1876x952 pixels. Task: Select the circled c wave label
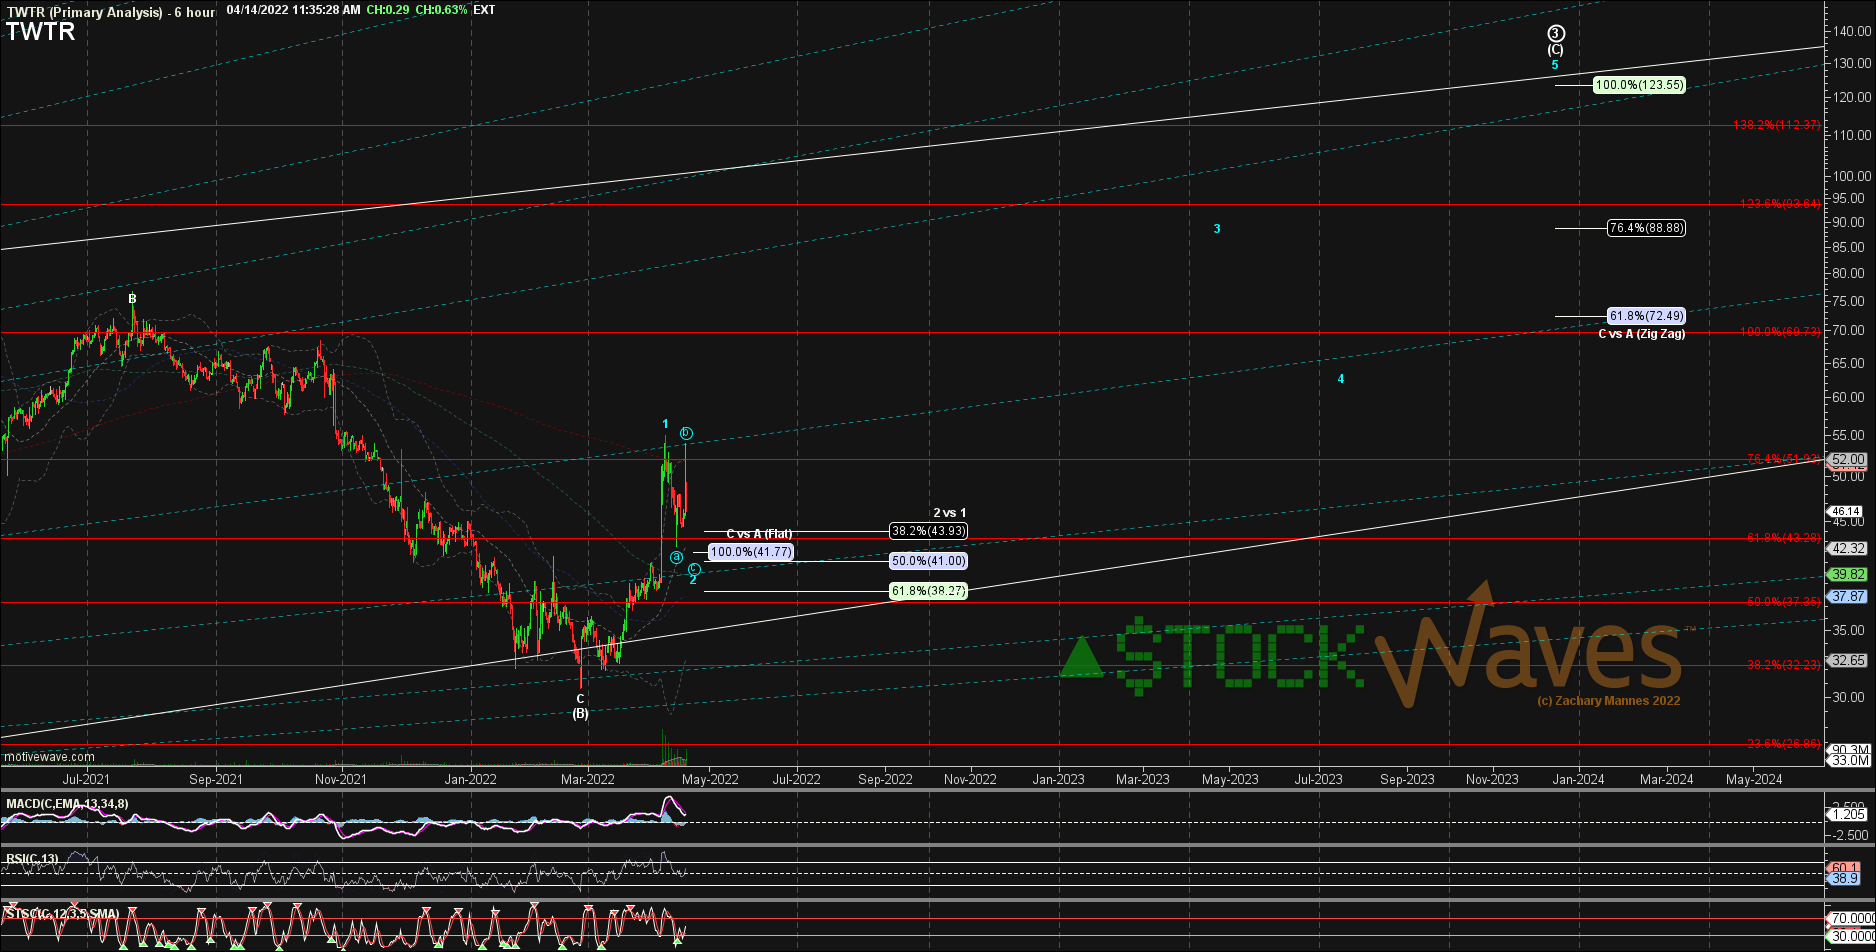pos(694,569)
